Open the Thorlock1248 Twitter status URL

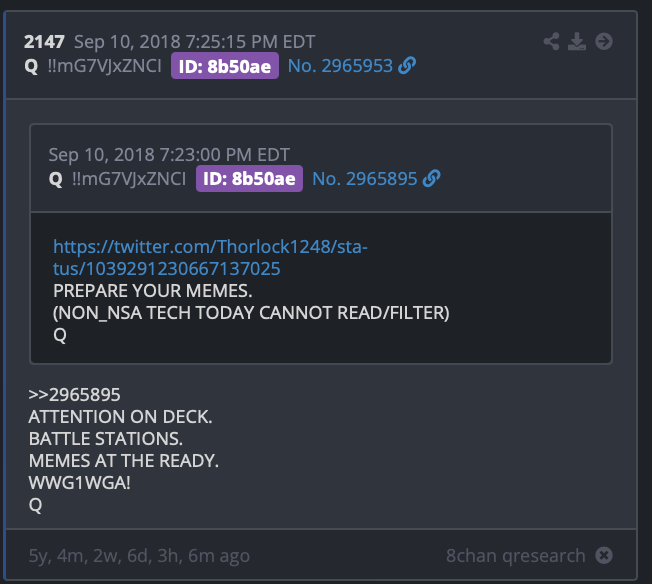point(210,257)
